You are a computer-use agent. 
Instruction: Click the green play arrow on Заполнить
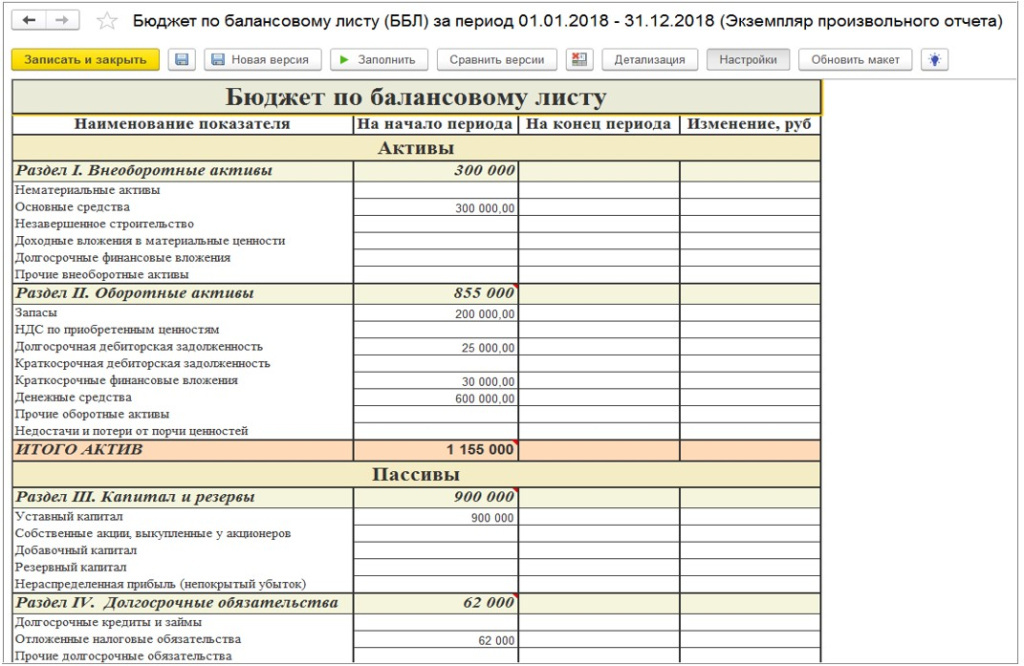click(344, 59)
